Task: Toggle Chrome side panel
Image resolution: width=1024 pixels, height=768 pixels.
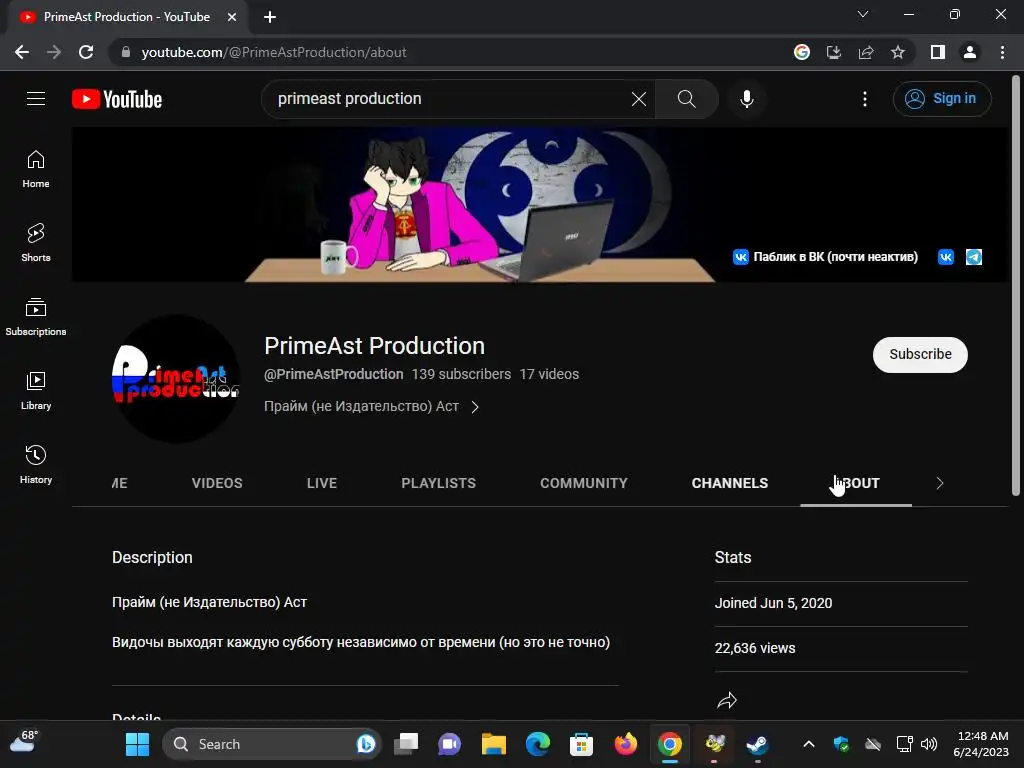Action: [938, 52]
